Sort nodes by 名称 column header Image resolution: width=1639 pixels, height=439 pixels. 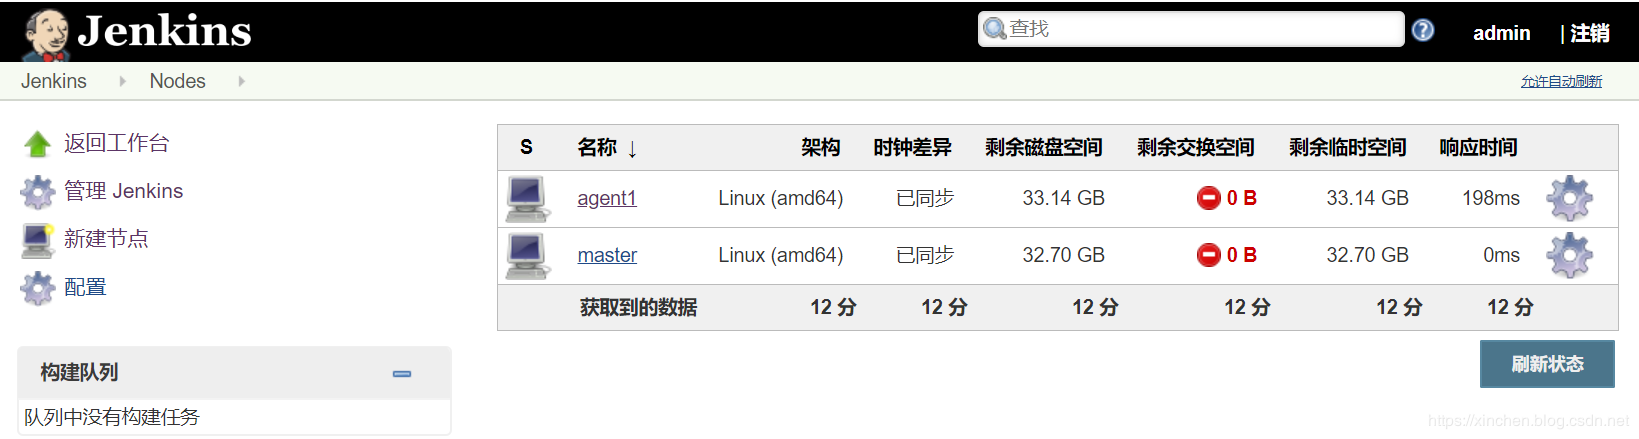[x=598, y=148]
